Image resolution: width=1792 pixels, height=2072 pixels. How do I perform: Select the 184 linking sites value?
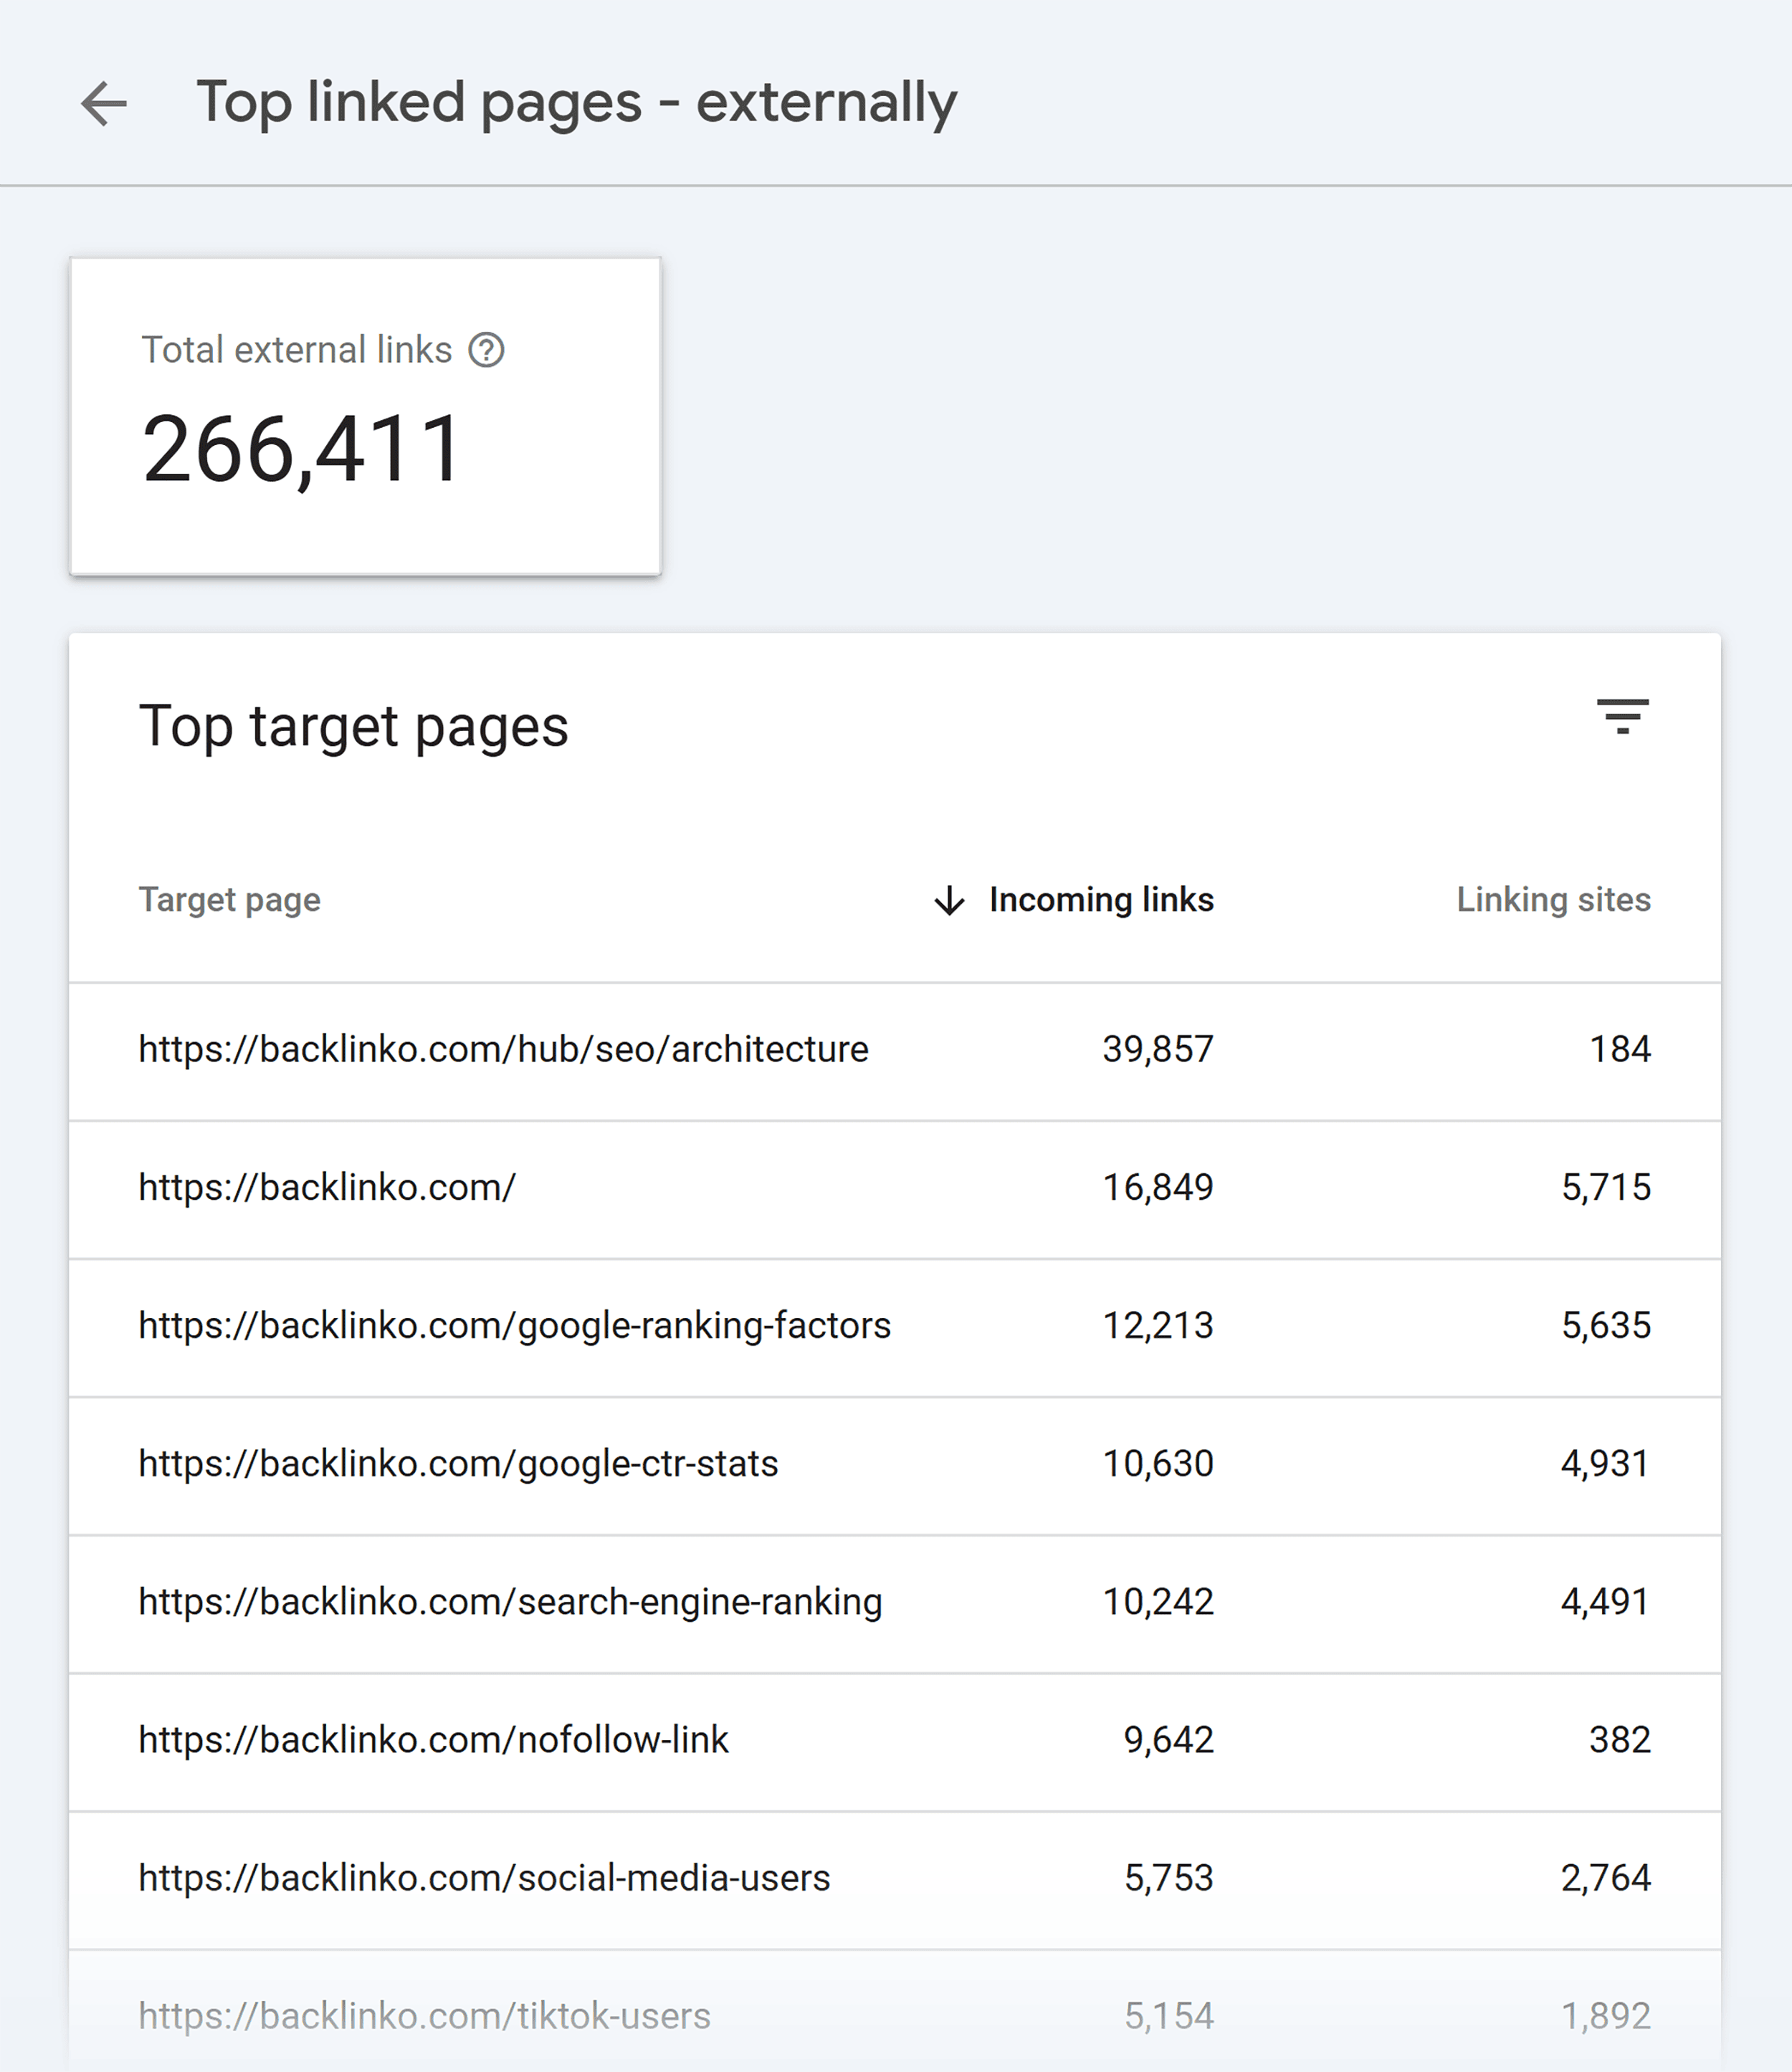click(x=1620, y=1049)
